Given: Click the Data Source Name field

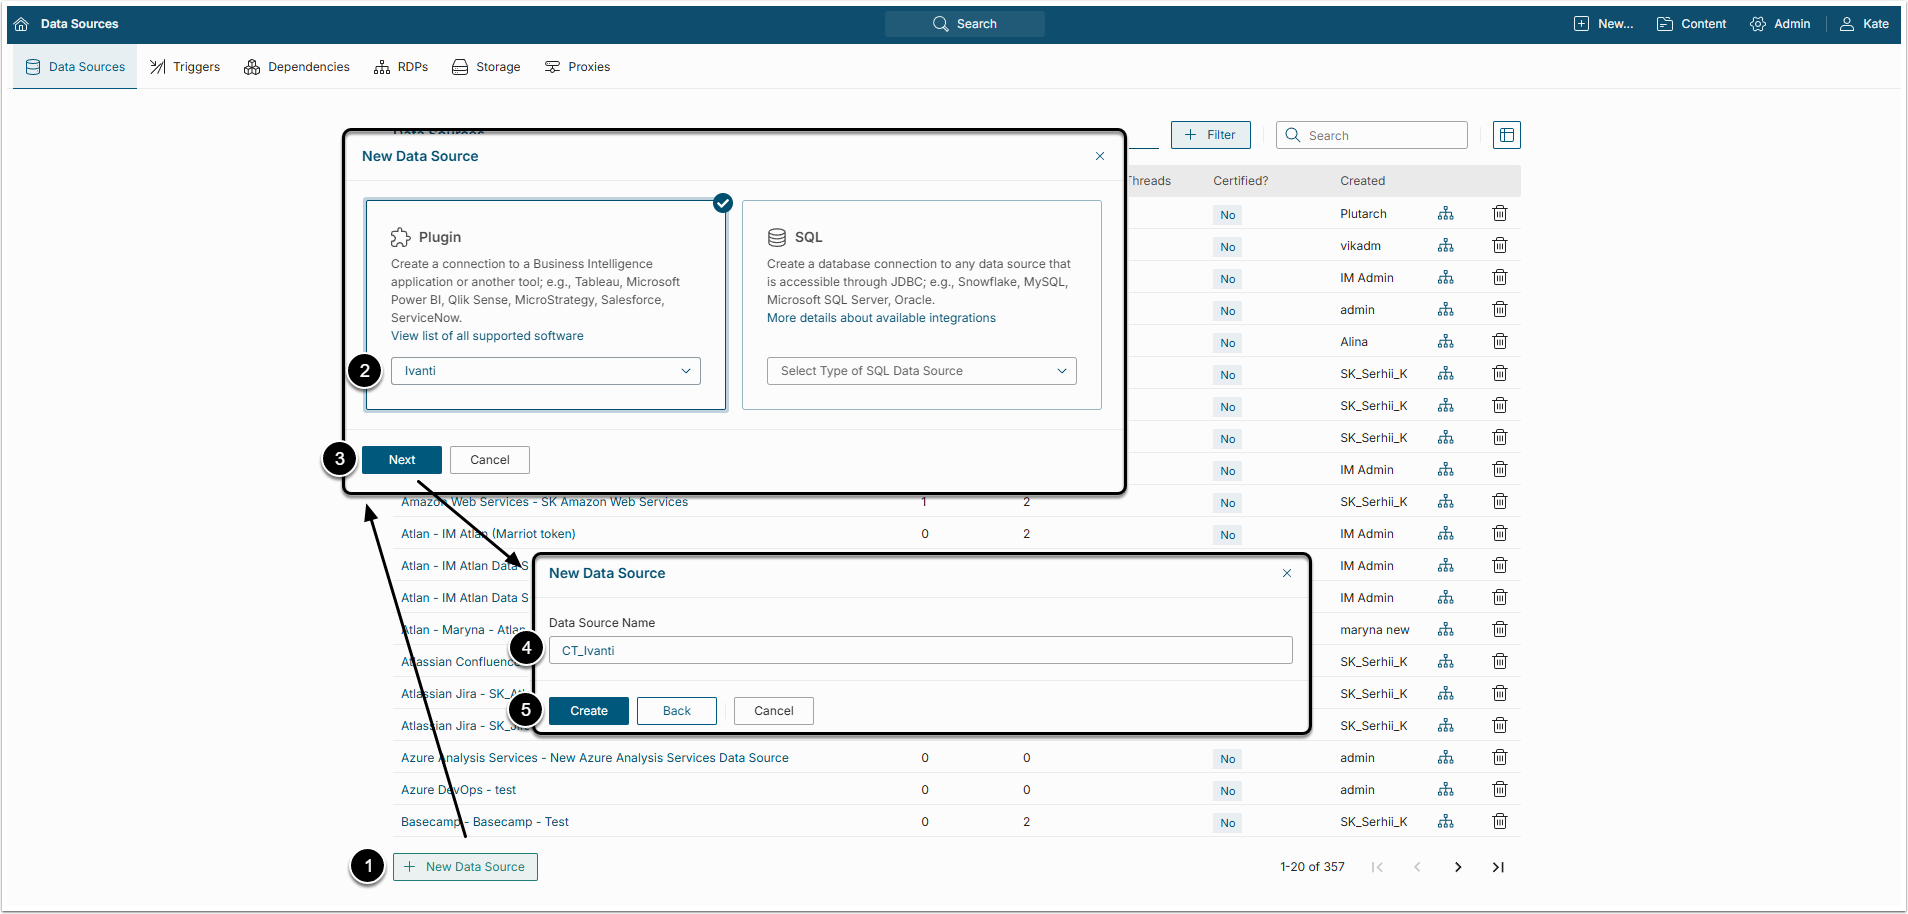Looking at the screenshot, I should tap(921, 650).
